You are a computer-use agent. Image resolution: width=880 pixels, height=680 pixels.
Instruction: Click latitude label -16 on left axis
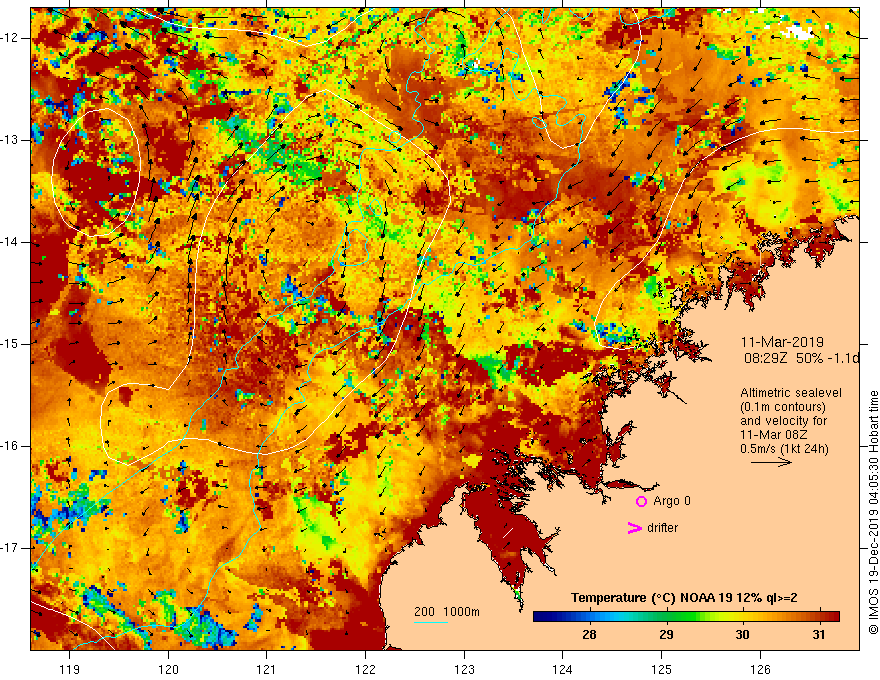click(x=10, y=446)
